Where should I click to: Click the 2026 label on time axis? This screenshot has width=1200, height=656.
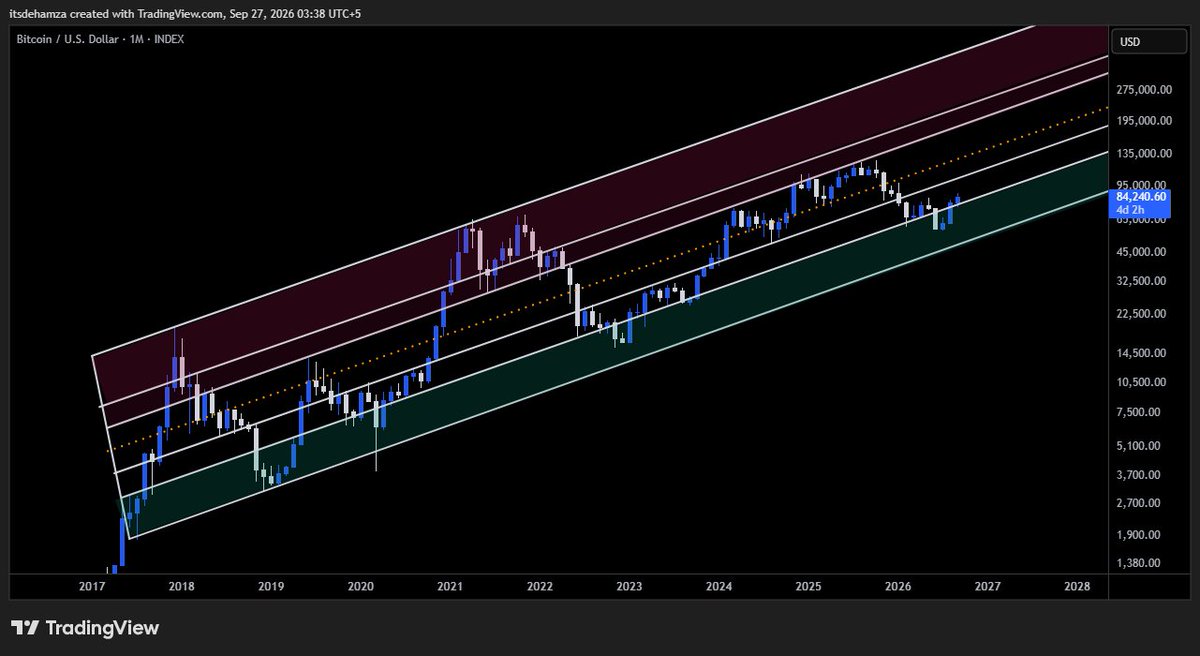coord(898,585)
